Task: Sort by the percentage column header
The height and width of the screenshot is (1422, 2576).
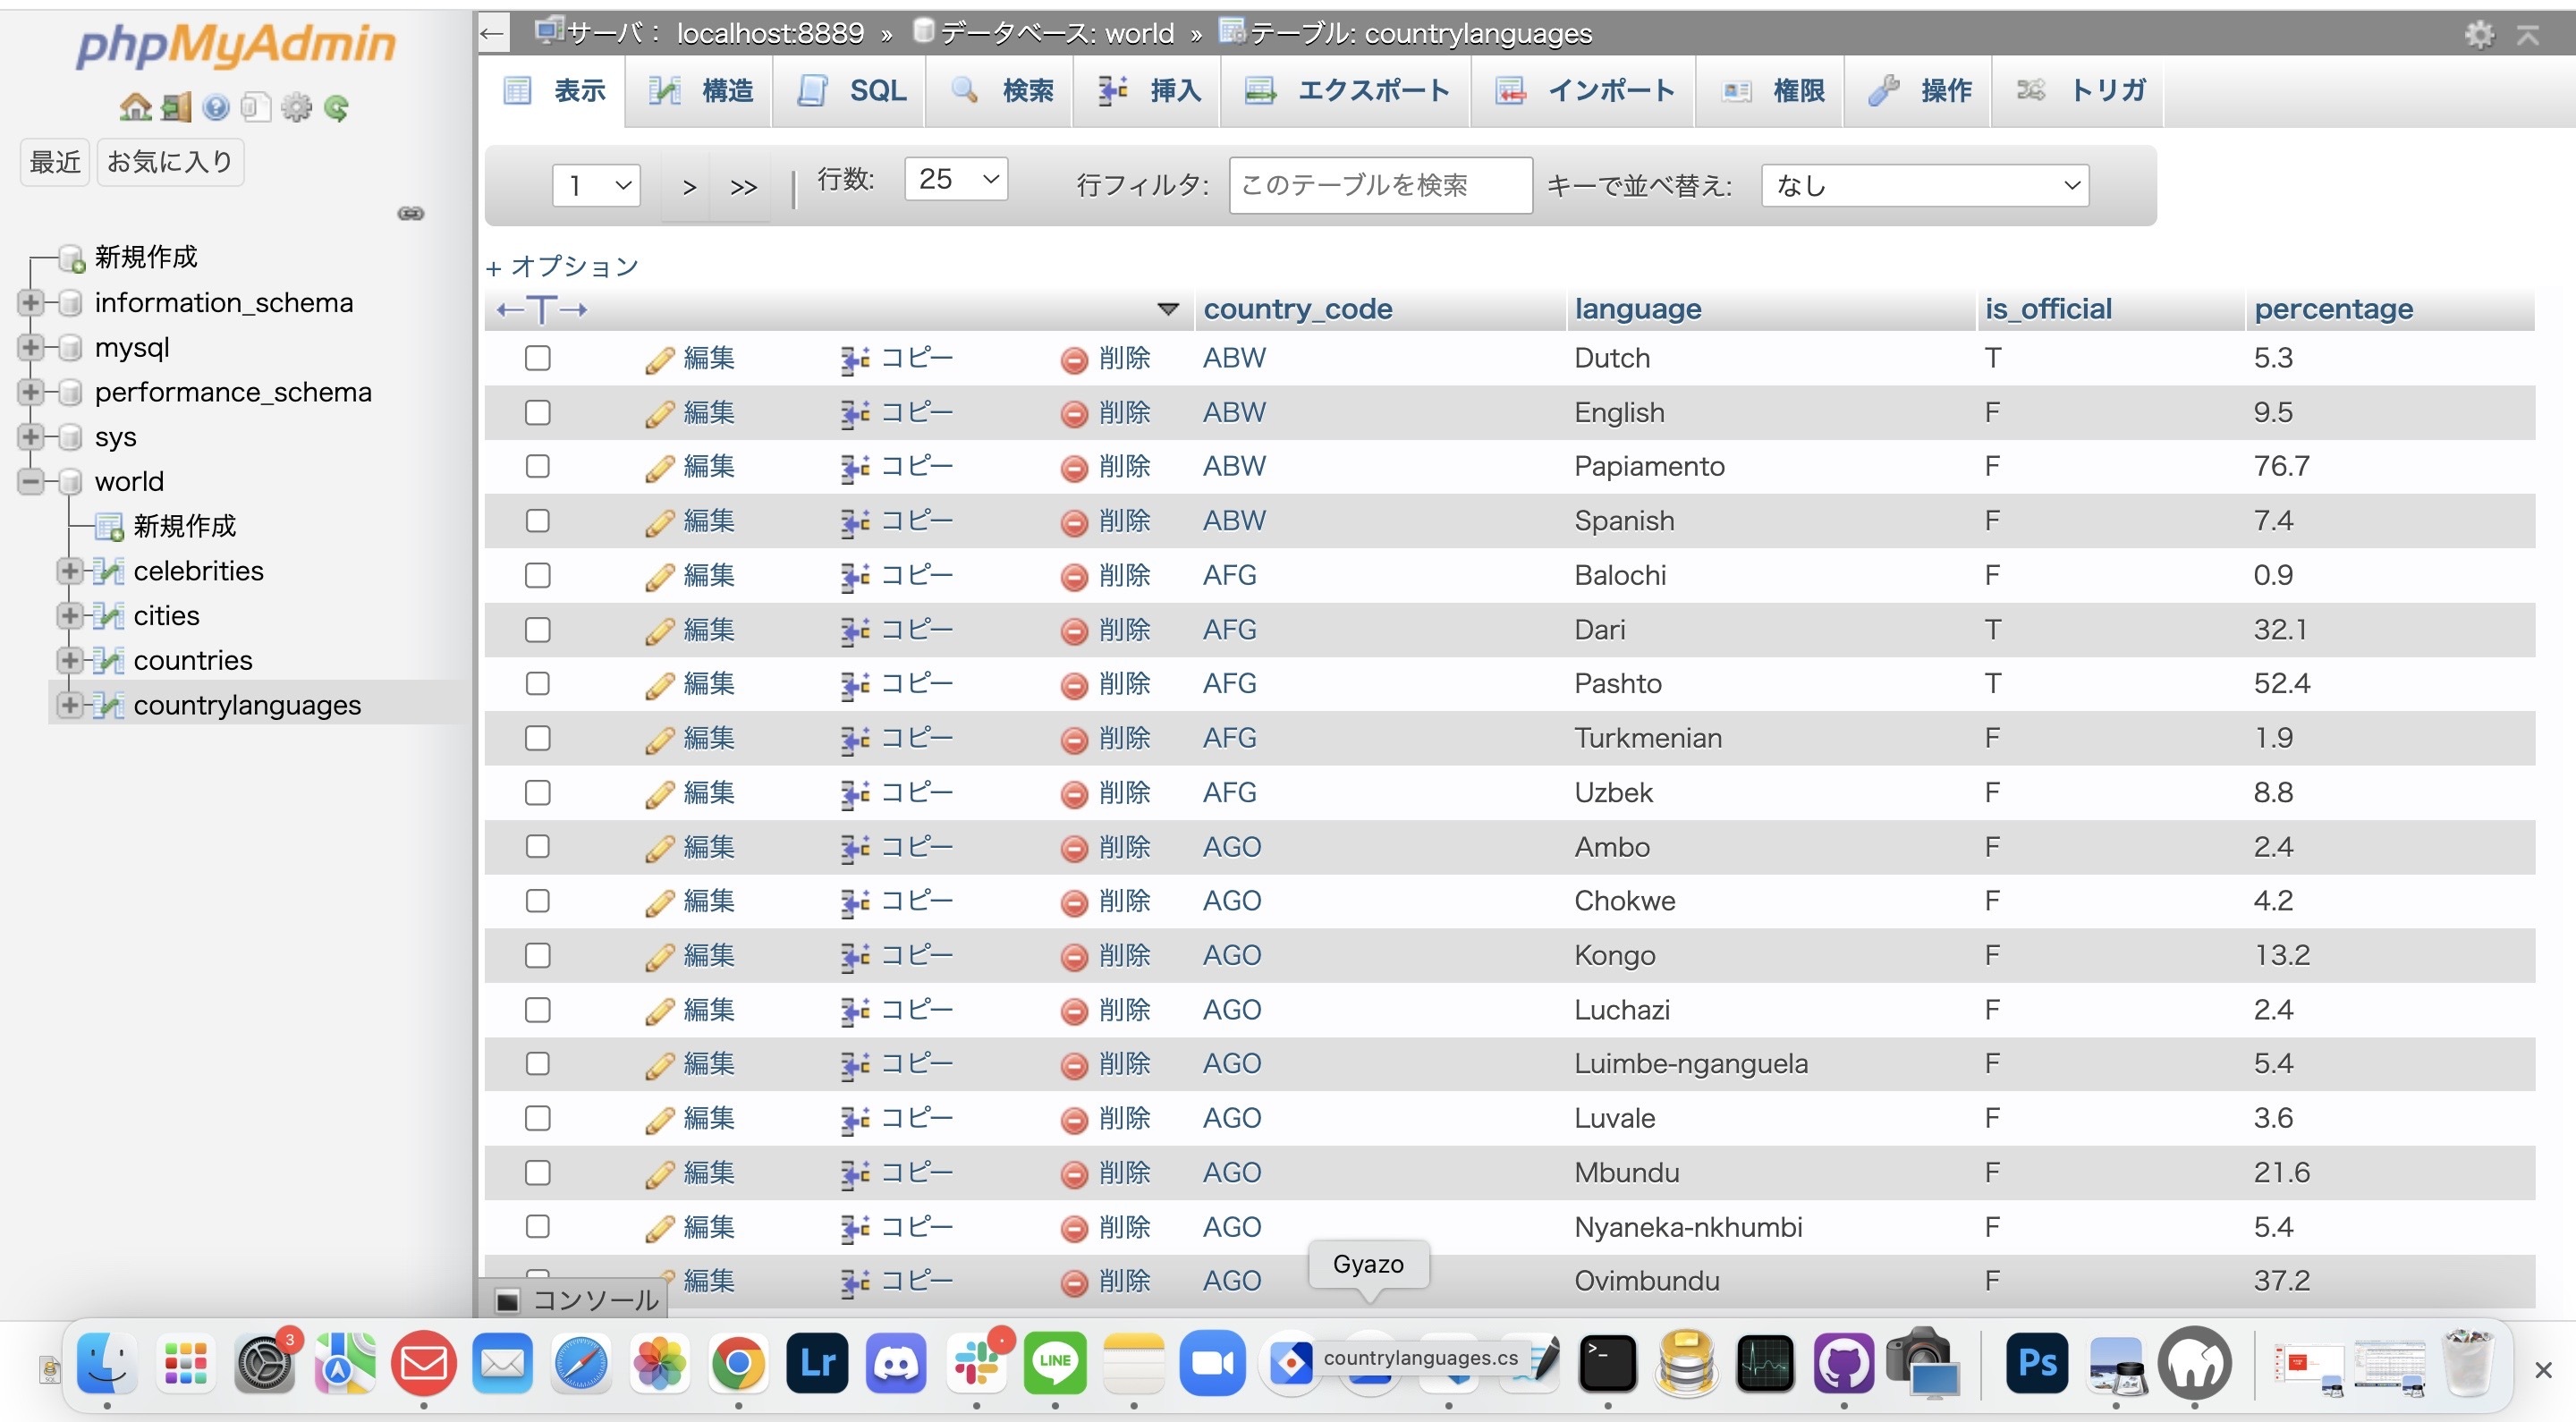Action: 2332,309
